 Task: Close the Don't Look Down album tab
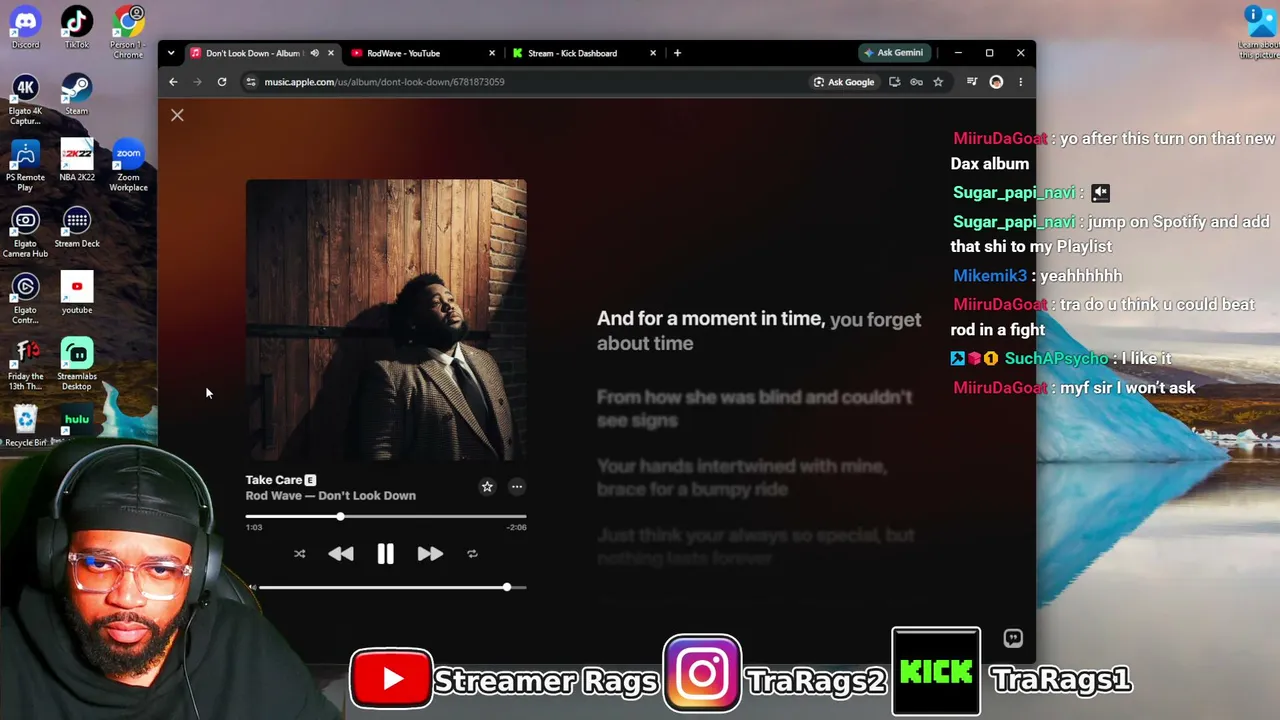pos(330,53)
